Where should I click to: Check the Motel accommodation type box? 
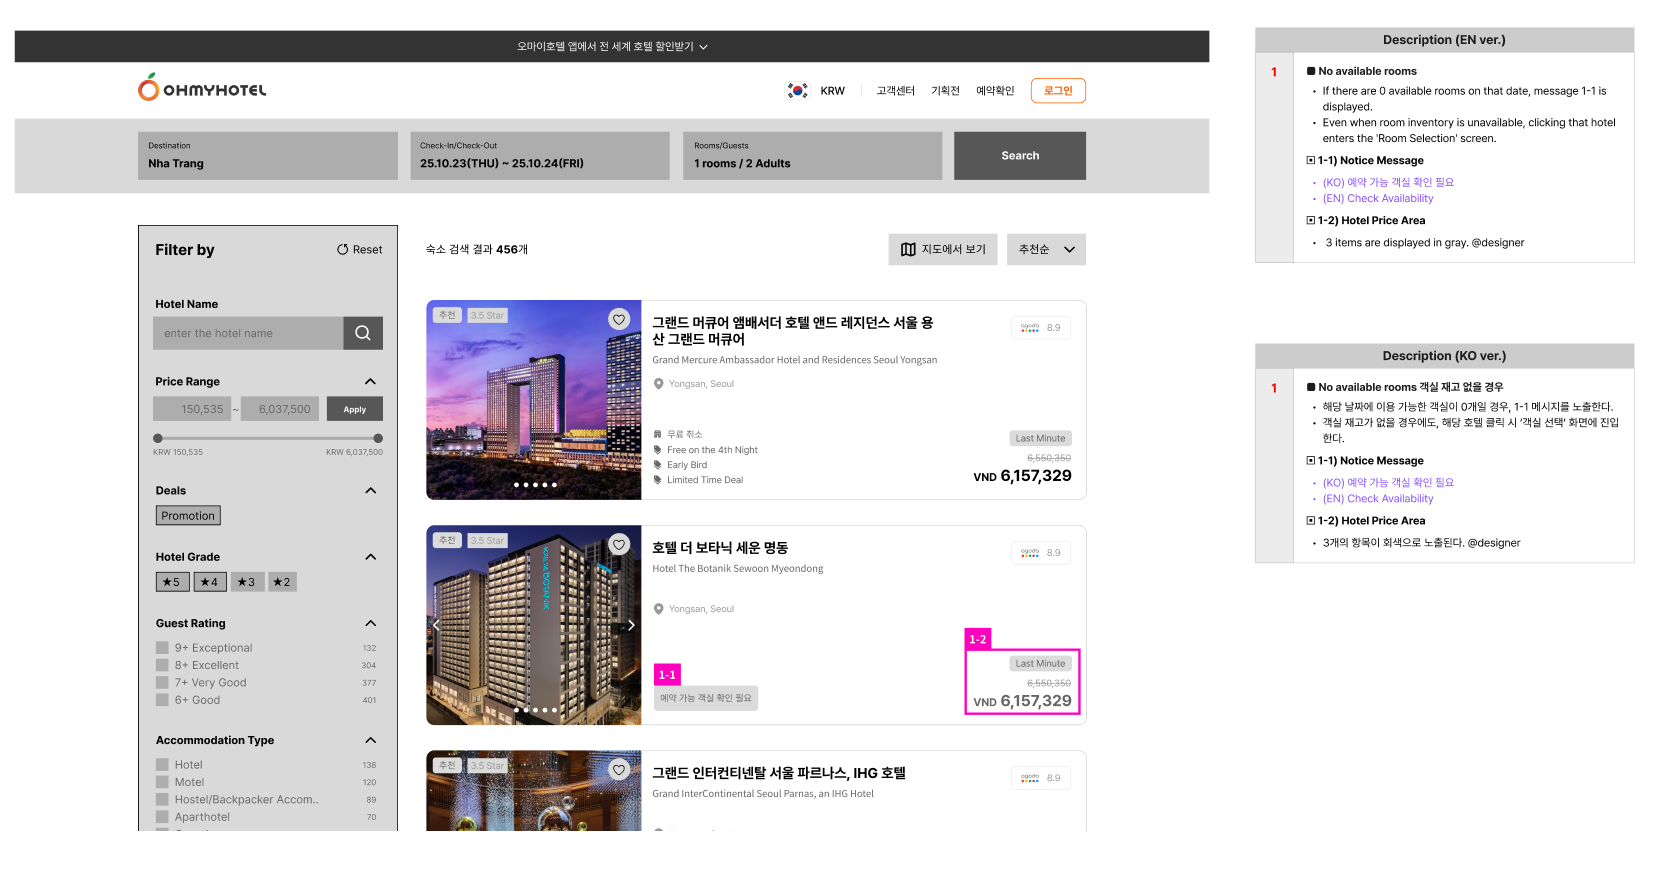[162, 782]
